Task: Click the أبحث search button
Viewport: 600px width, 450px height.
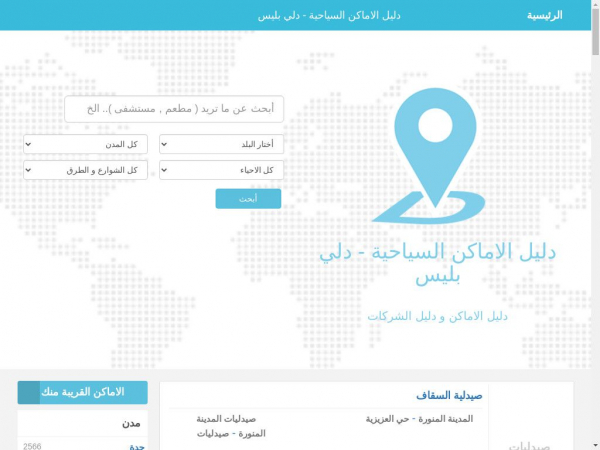Action: (248, 199)
